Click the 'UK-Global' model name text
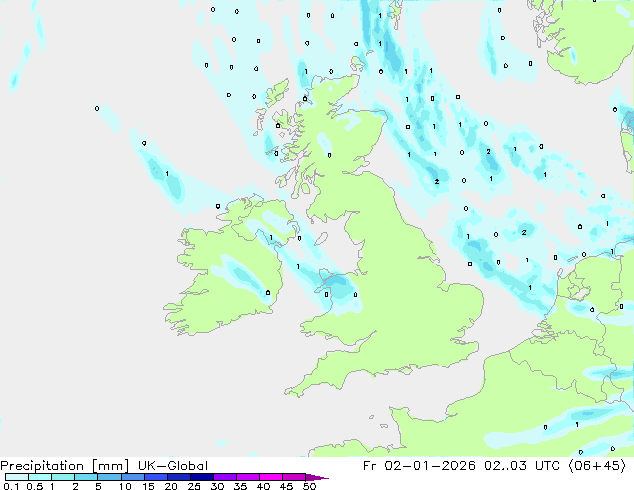 coord(173,466)
